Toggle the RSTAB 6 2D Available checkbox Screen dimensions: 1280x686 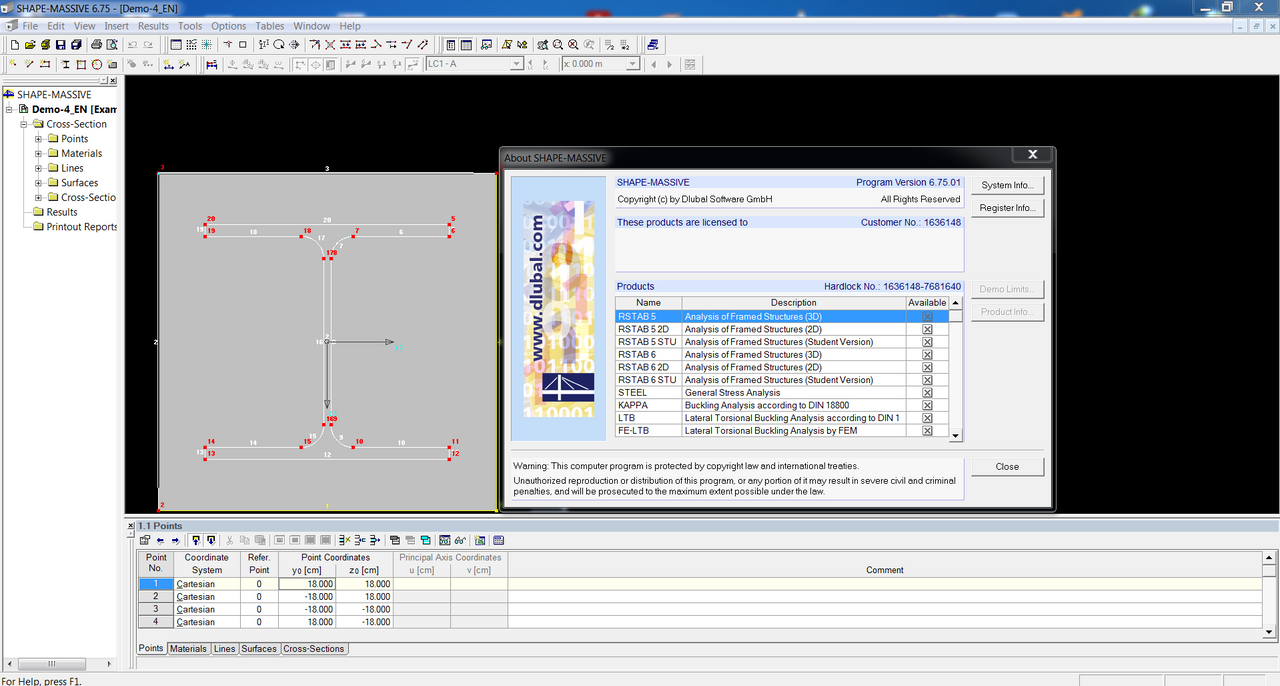click(927, 367)
